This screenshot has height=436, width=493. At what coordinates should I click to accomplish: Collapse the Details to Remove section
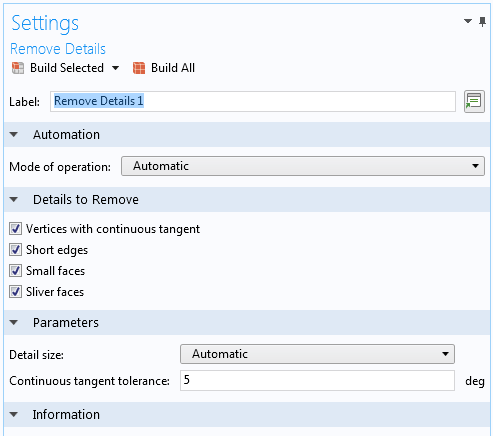coord(14,200)
